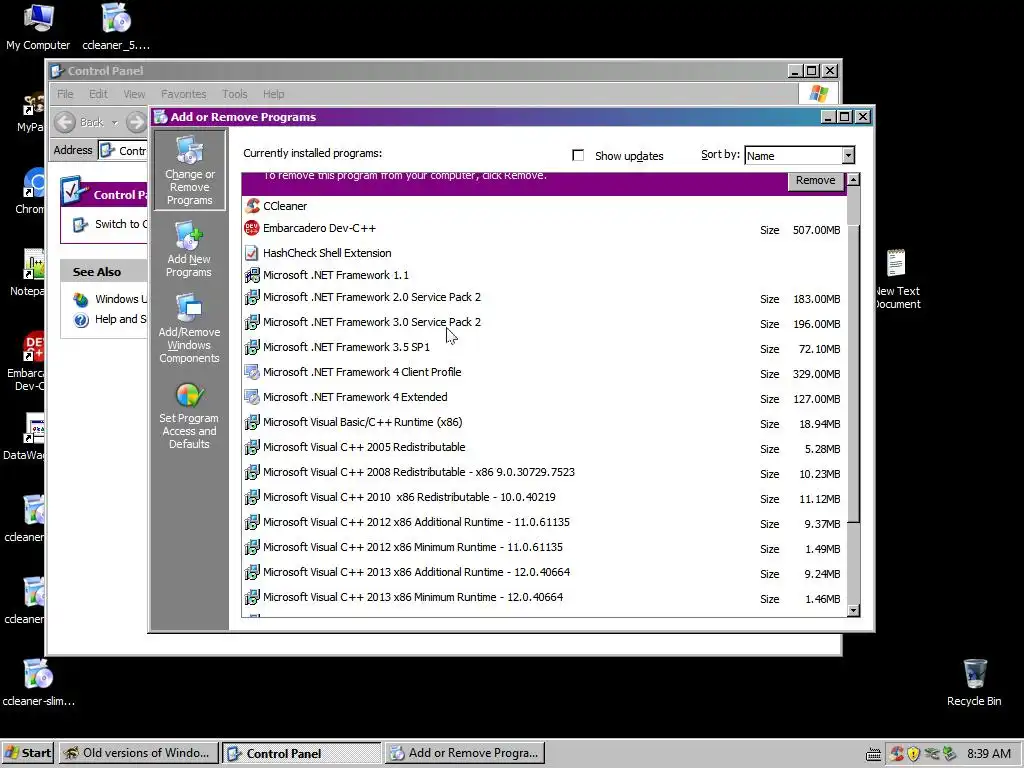The width and height of the screenshot is (1024, 768).
Task: Click the CCleaner icon in system tray
Action: pos(897,754)
